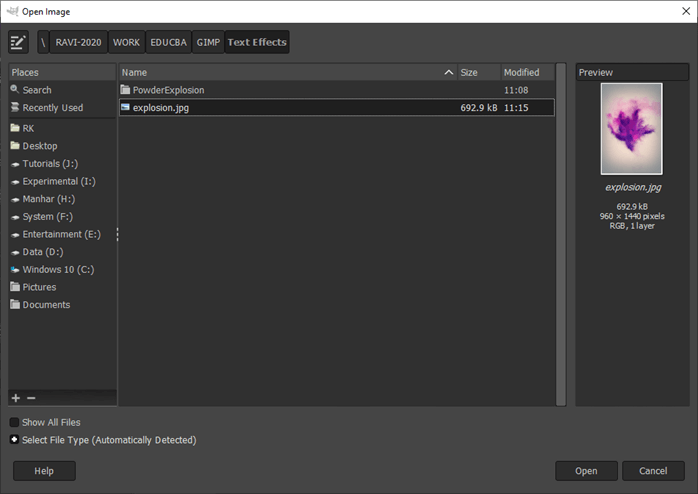Screen dimensions: 698x494
Task: Go to the GIMP path segment
Action: [x=208, y=42]
